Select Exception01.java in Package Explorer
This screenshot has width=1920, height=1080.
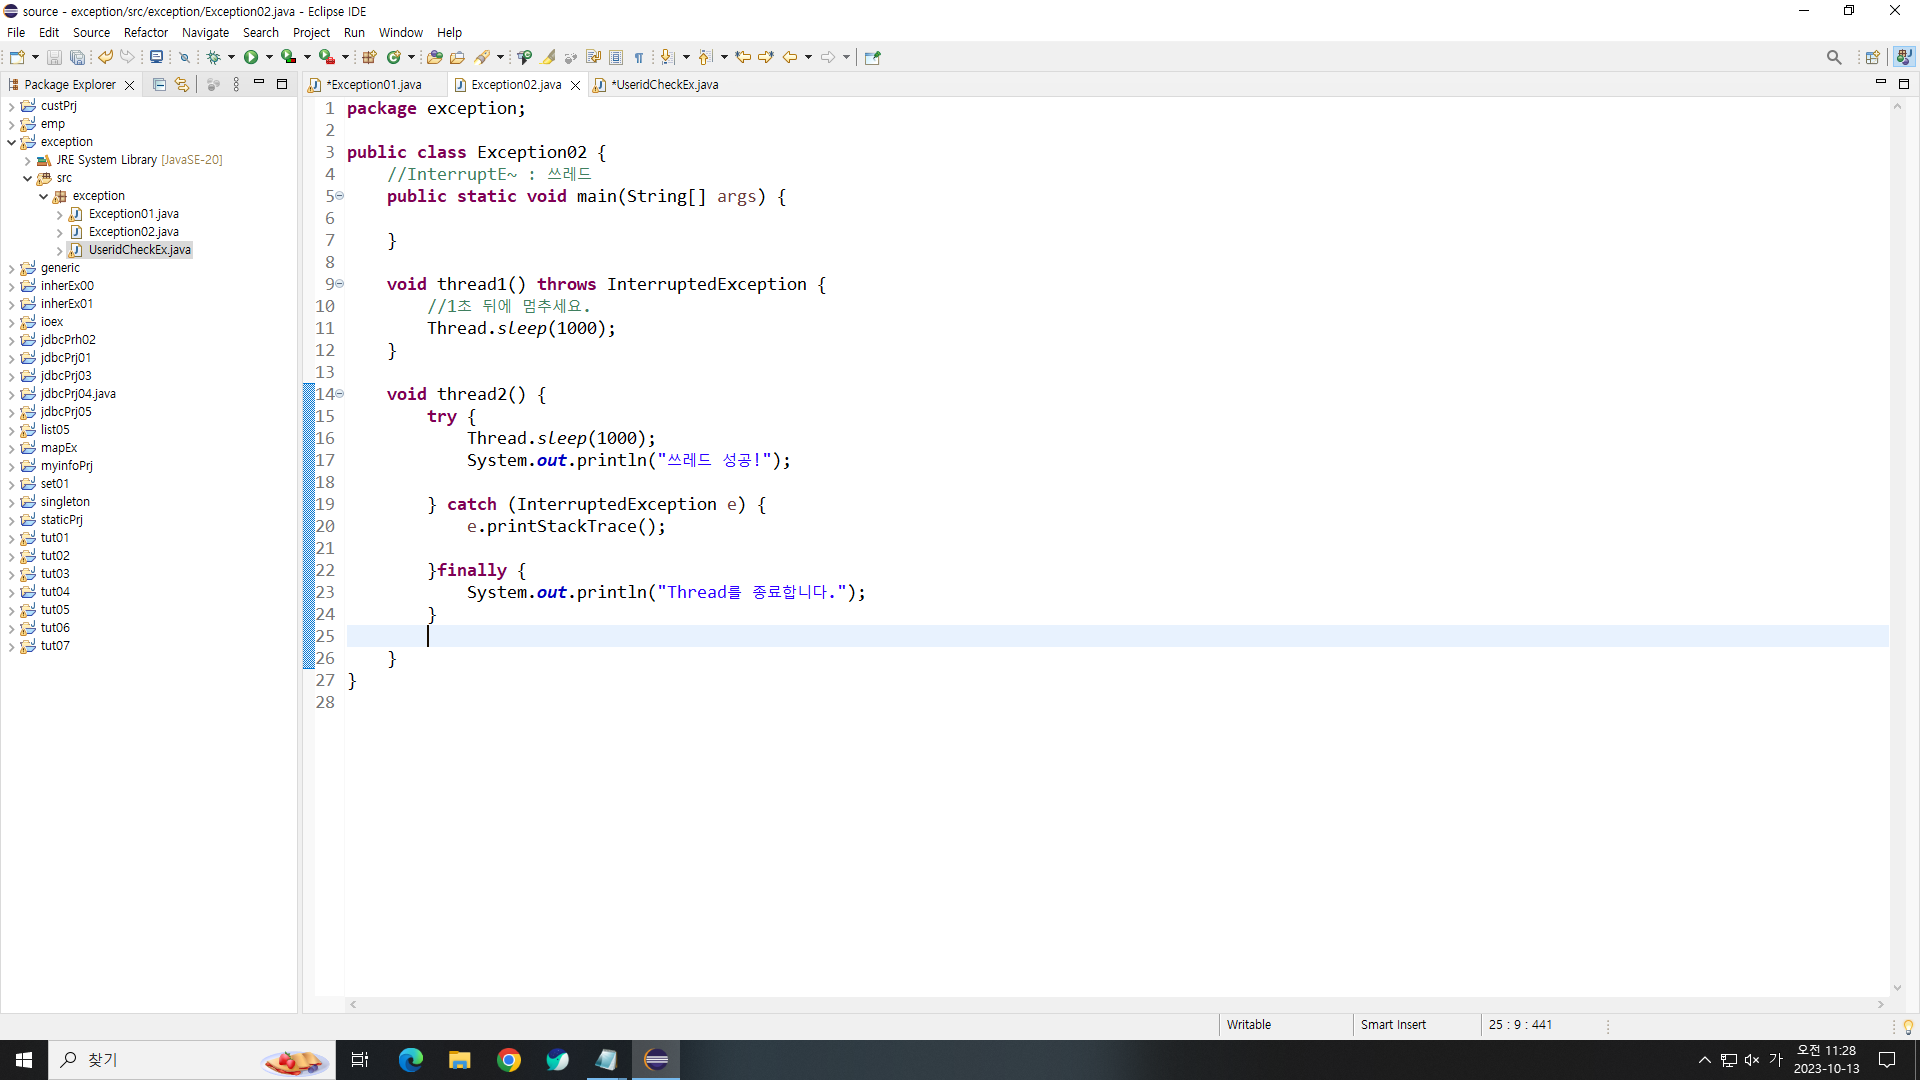133,214
